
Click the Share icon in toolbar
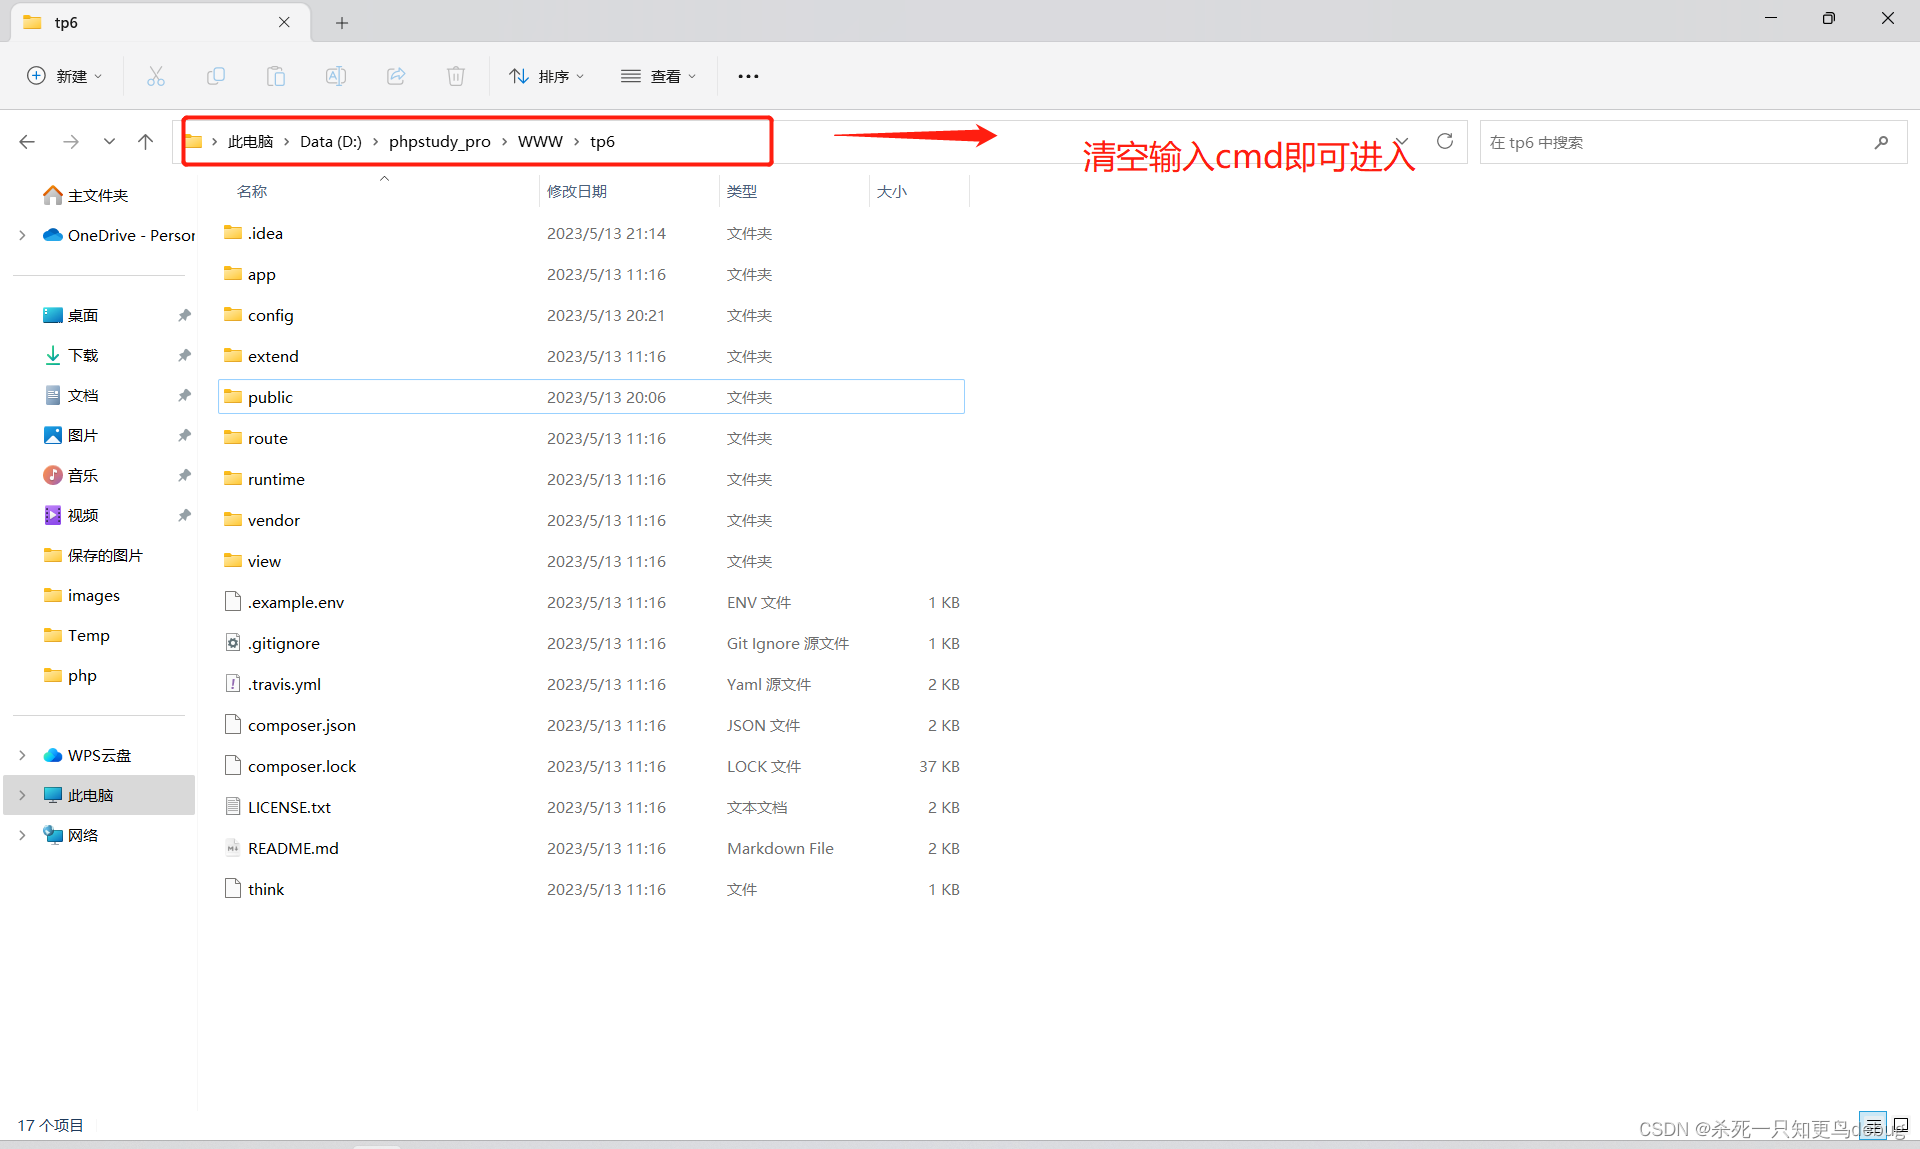(x=396, y=76)
